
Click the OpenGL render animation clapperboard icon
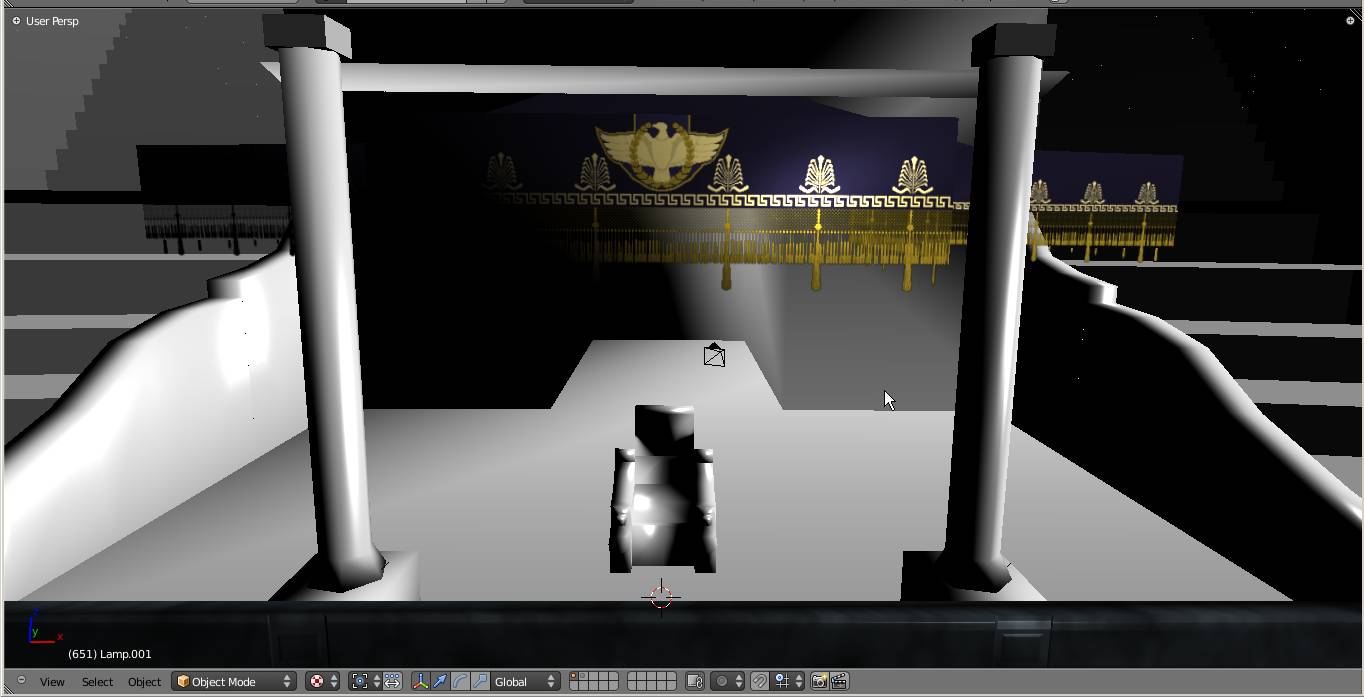tap(840, 681)
